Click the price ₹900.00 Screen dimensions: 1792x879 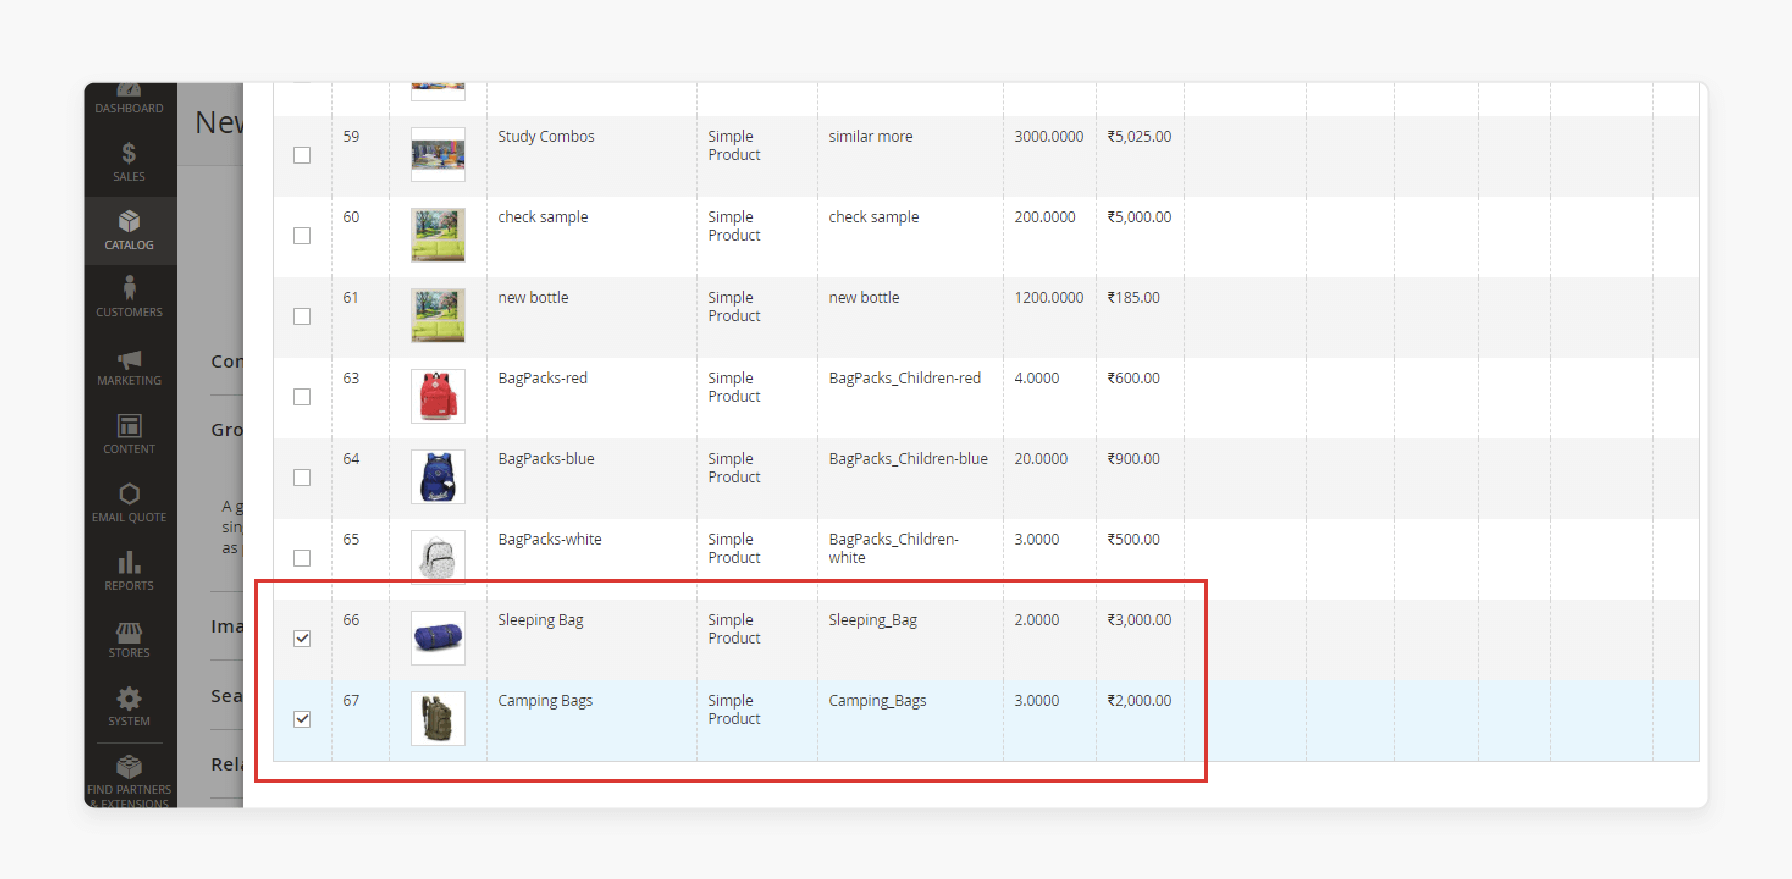click(1133, 459)
